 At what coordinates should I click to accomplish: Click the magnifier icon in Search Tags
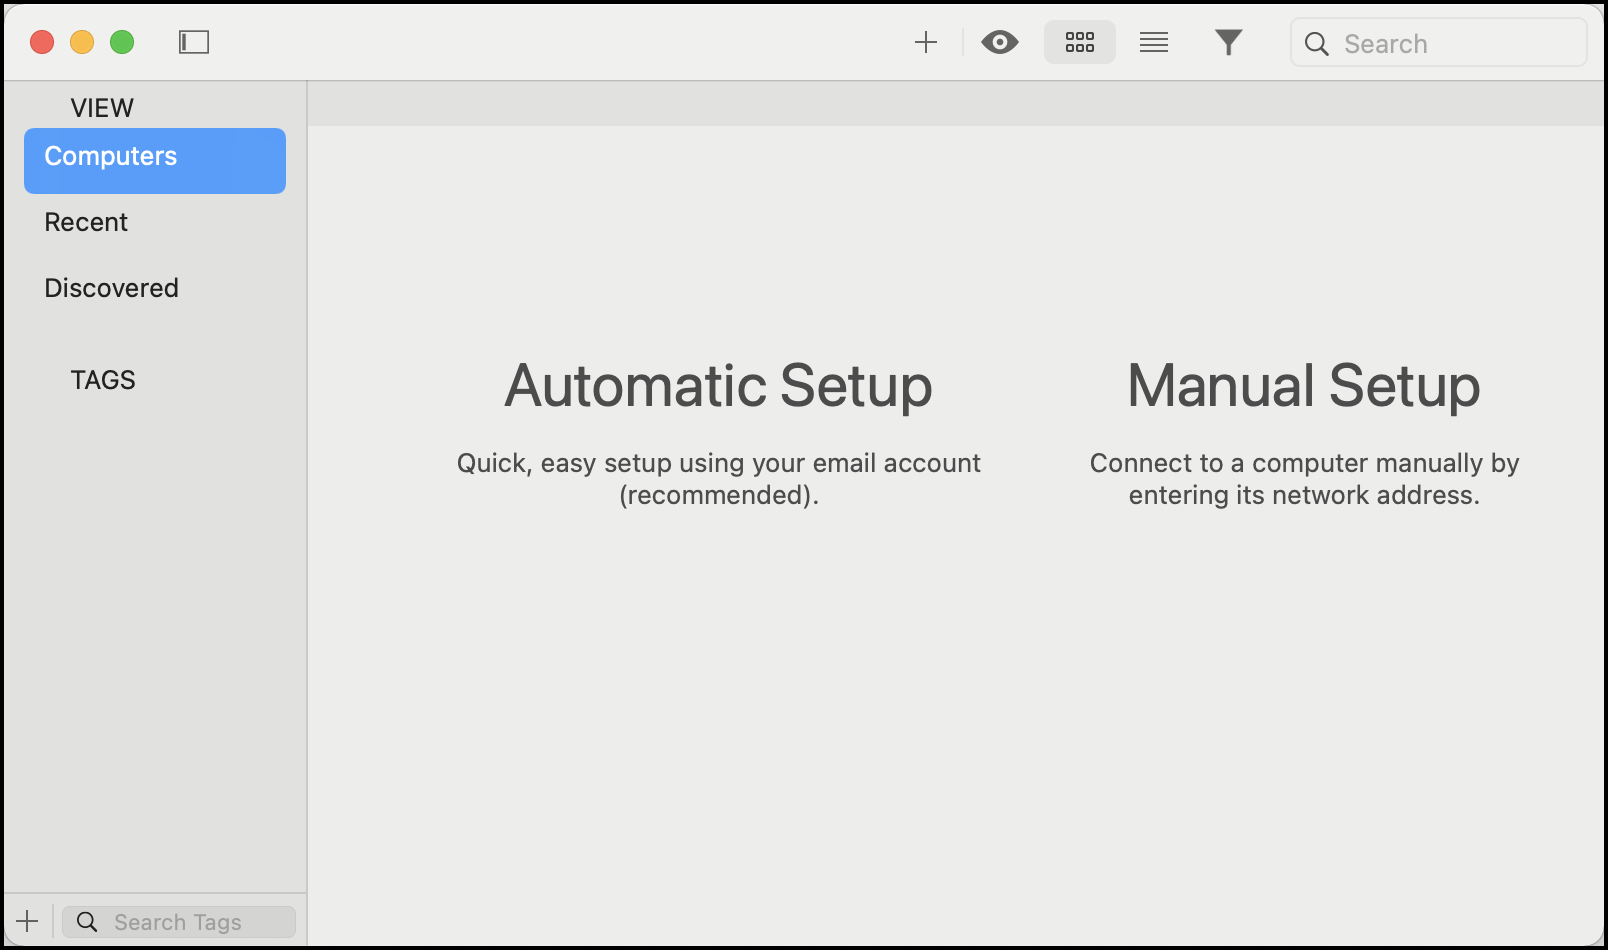point(88,922)
